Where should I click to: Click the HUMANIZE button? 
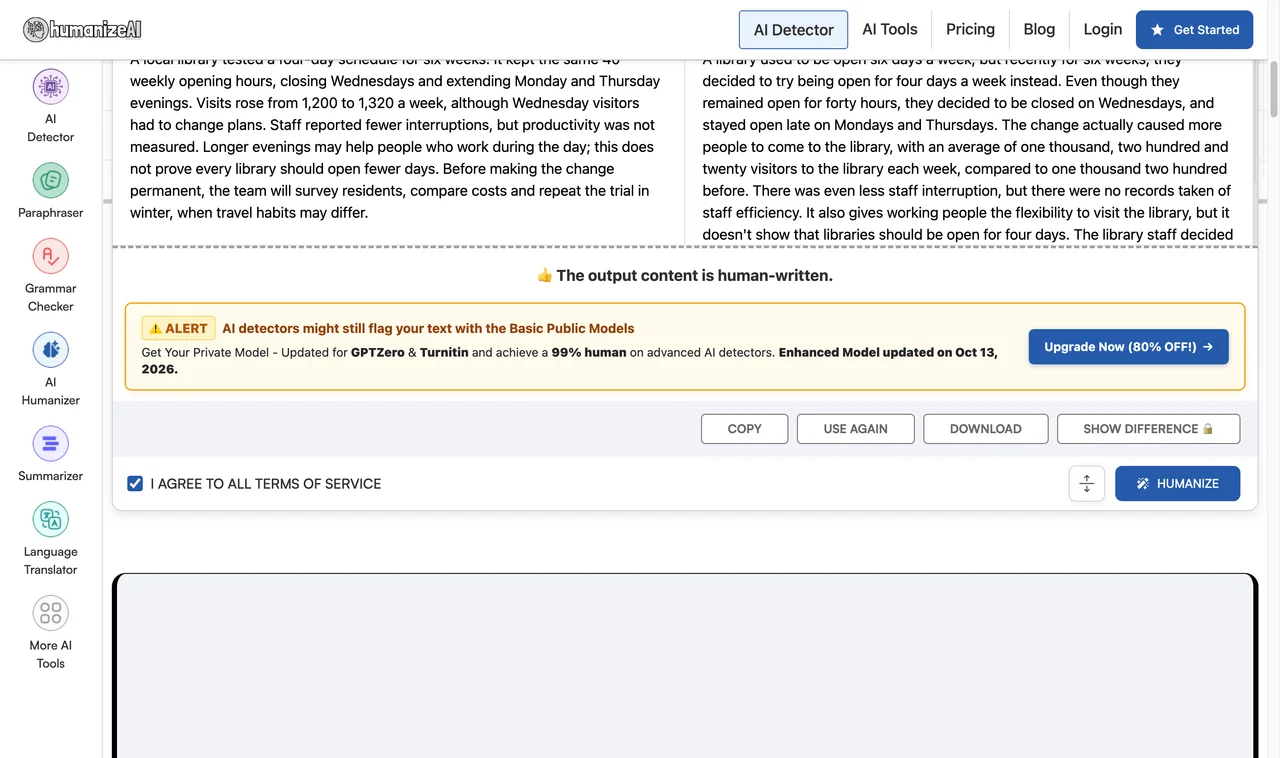coord(1177,483)
